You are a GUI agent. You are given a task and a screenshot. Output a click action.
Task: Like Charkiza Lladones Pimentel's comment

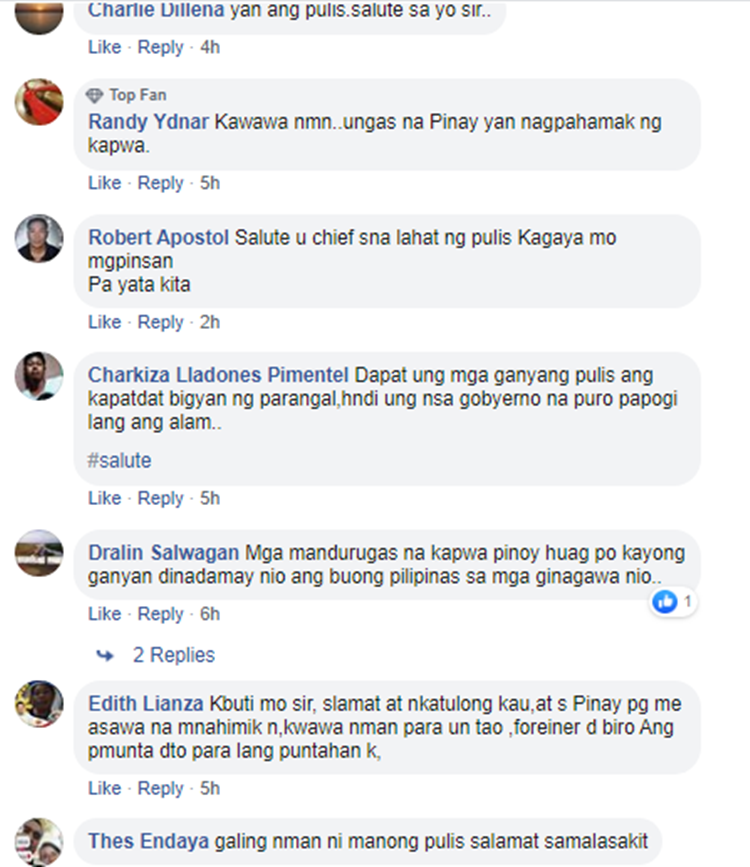click(105, 498)
